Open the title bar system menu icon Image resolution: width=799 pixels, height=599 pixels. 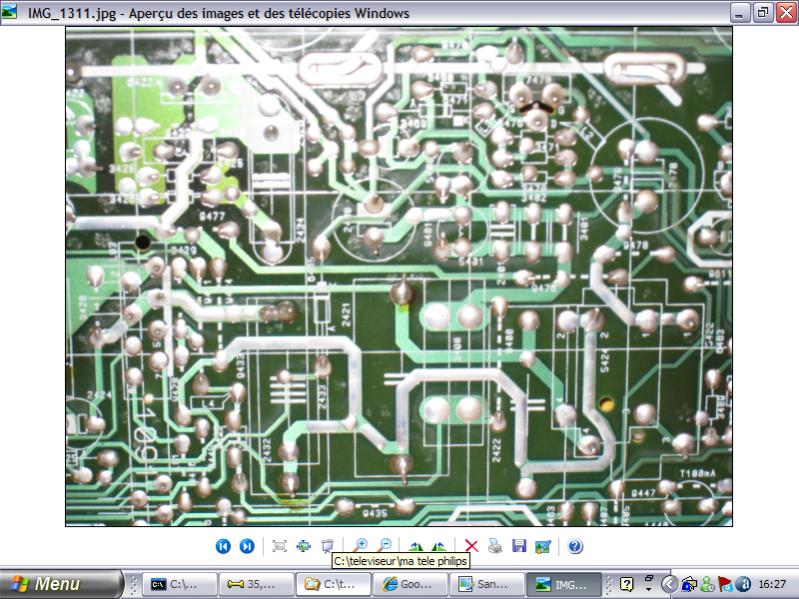[x=9, y=12]
